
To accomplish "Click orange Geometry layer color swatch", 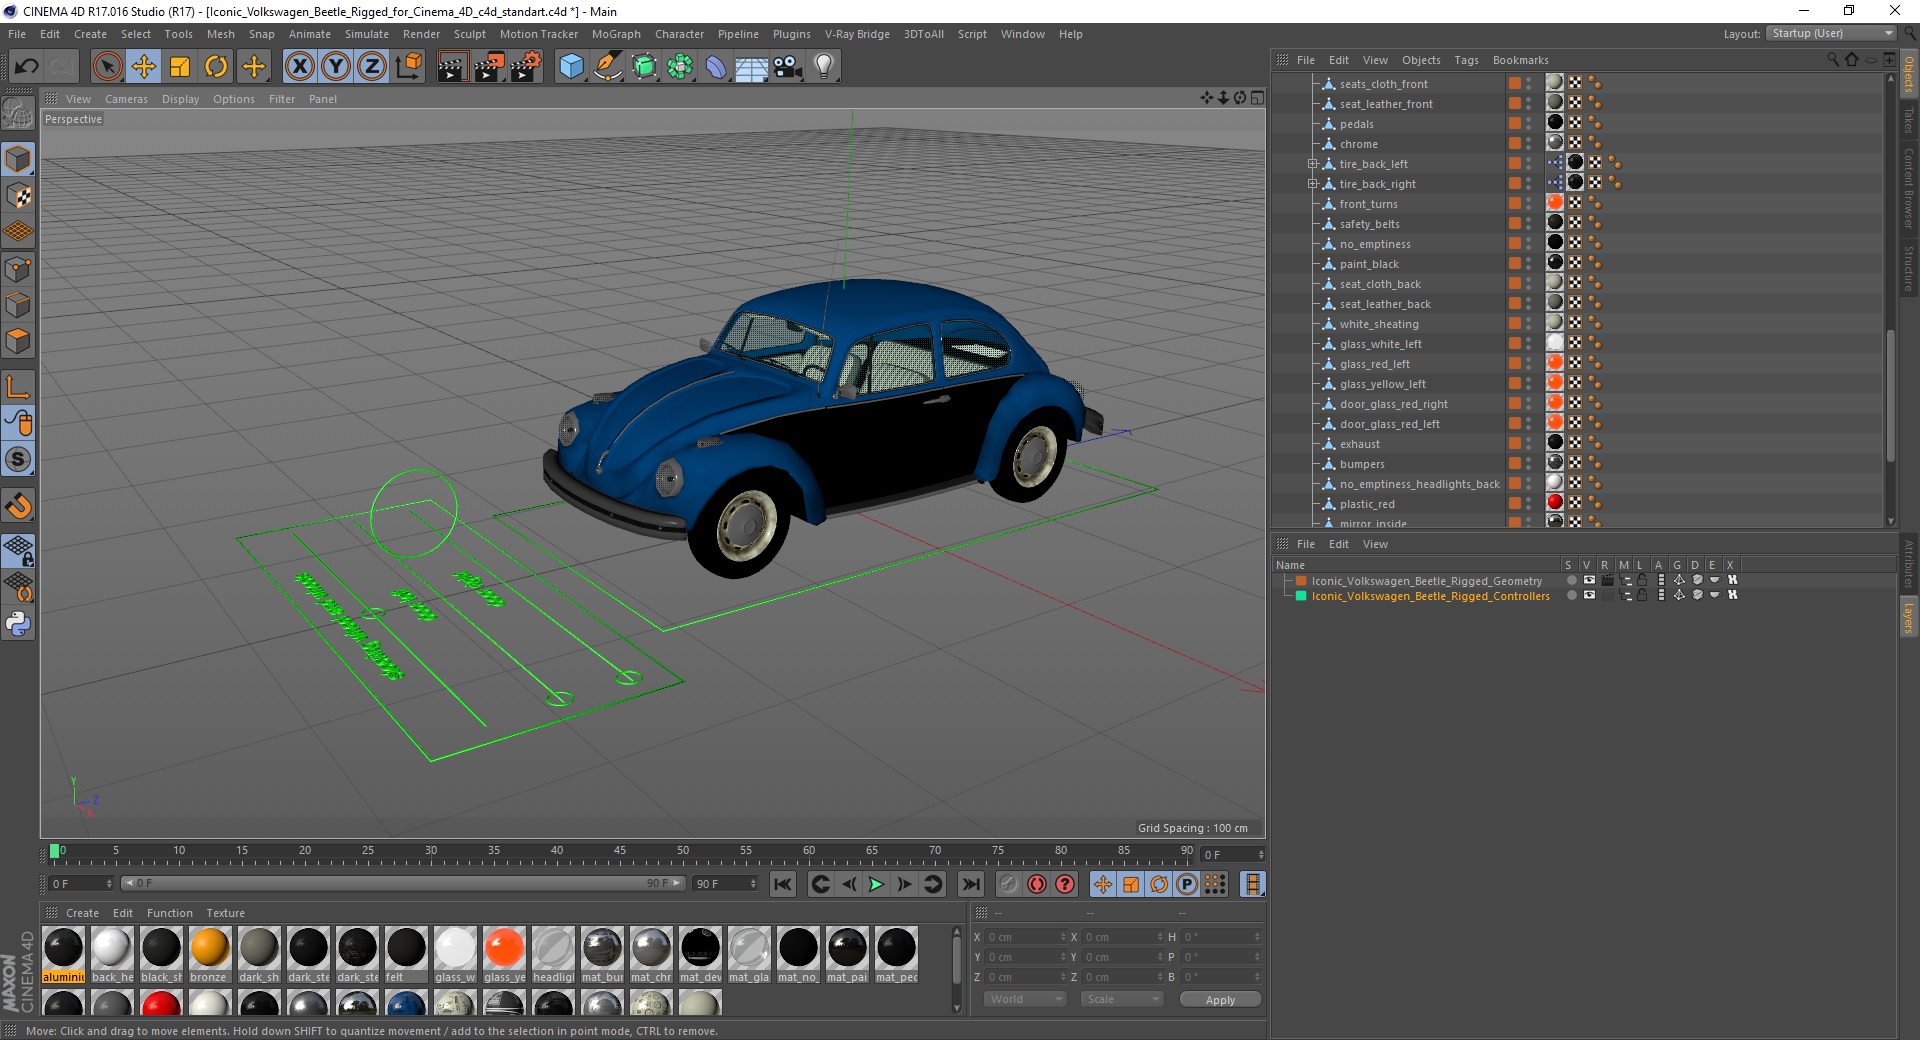I will pyautogui.click(x=1301, y=581).
